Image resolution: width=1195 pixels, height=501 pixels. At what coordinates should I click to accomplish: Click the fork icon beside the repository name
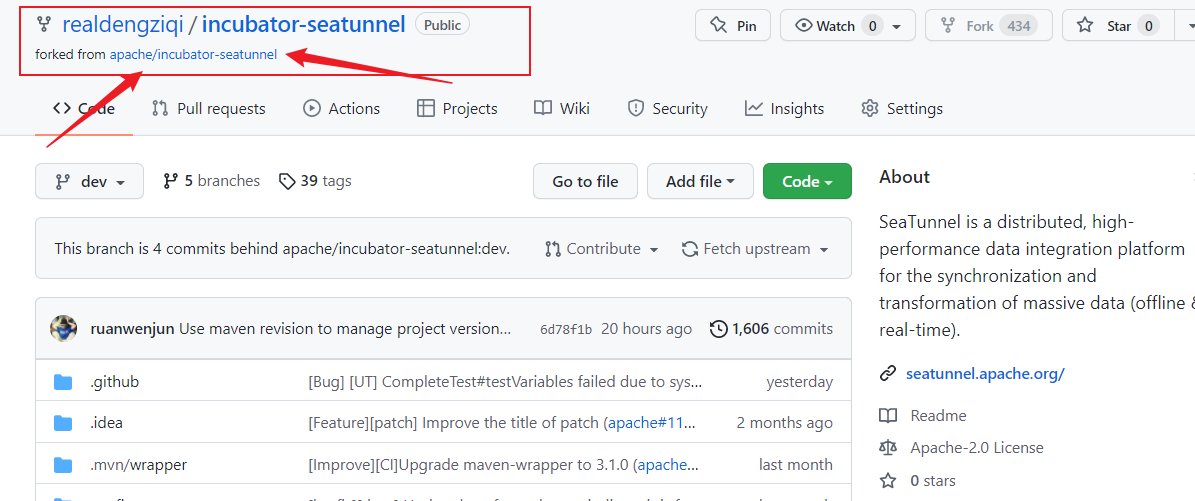click(44, 25)
